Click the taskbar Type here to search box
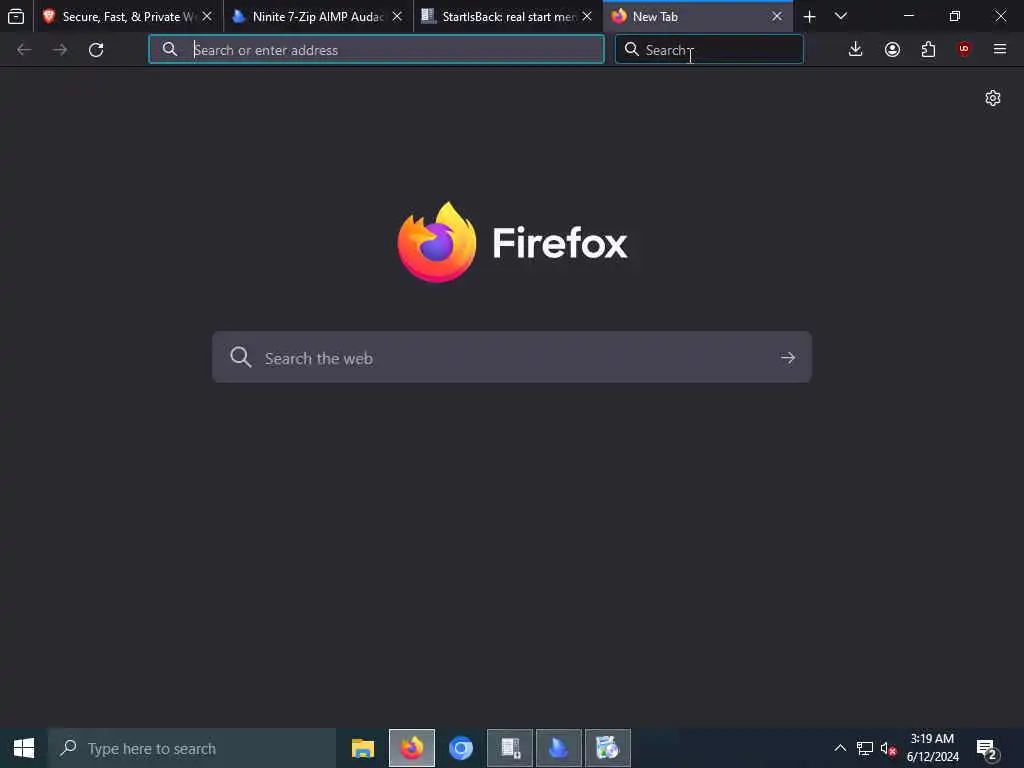This screenshot has width=1024, height=768. point(192,748)
